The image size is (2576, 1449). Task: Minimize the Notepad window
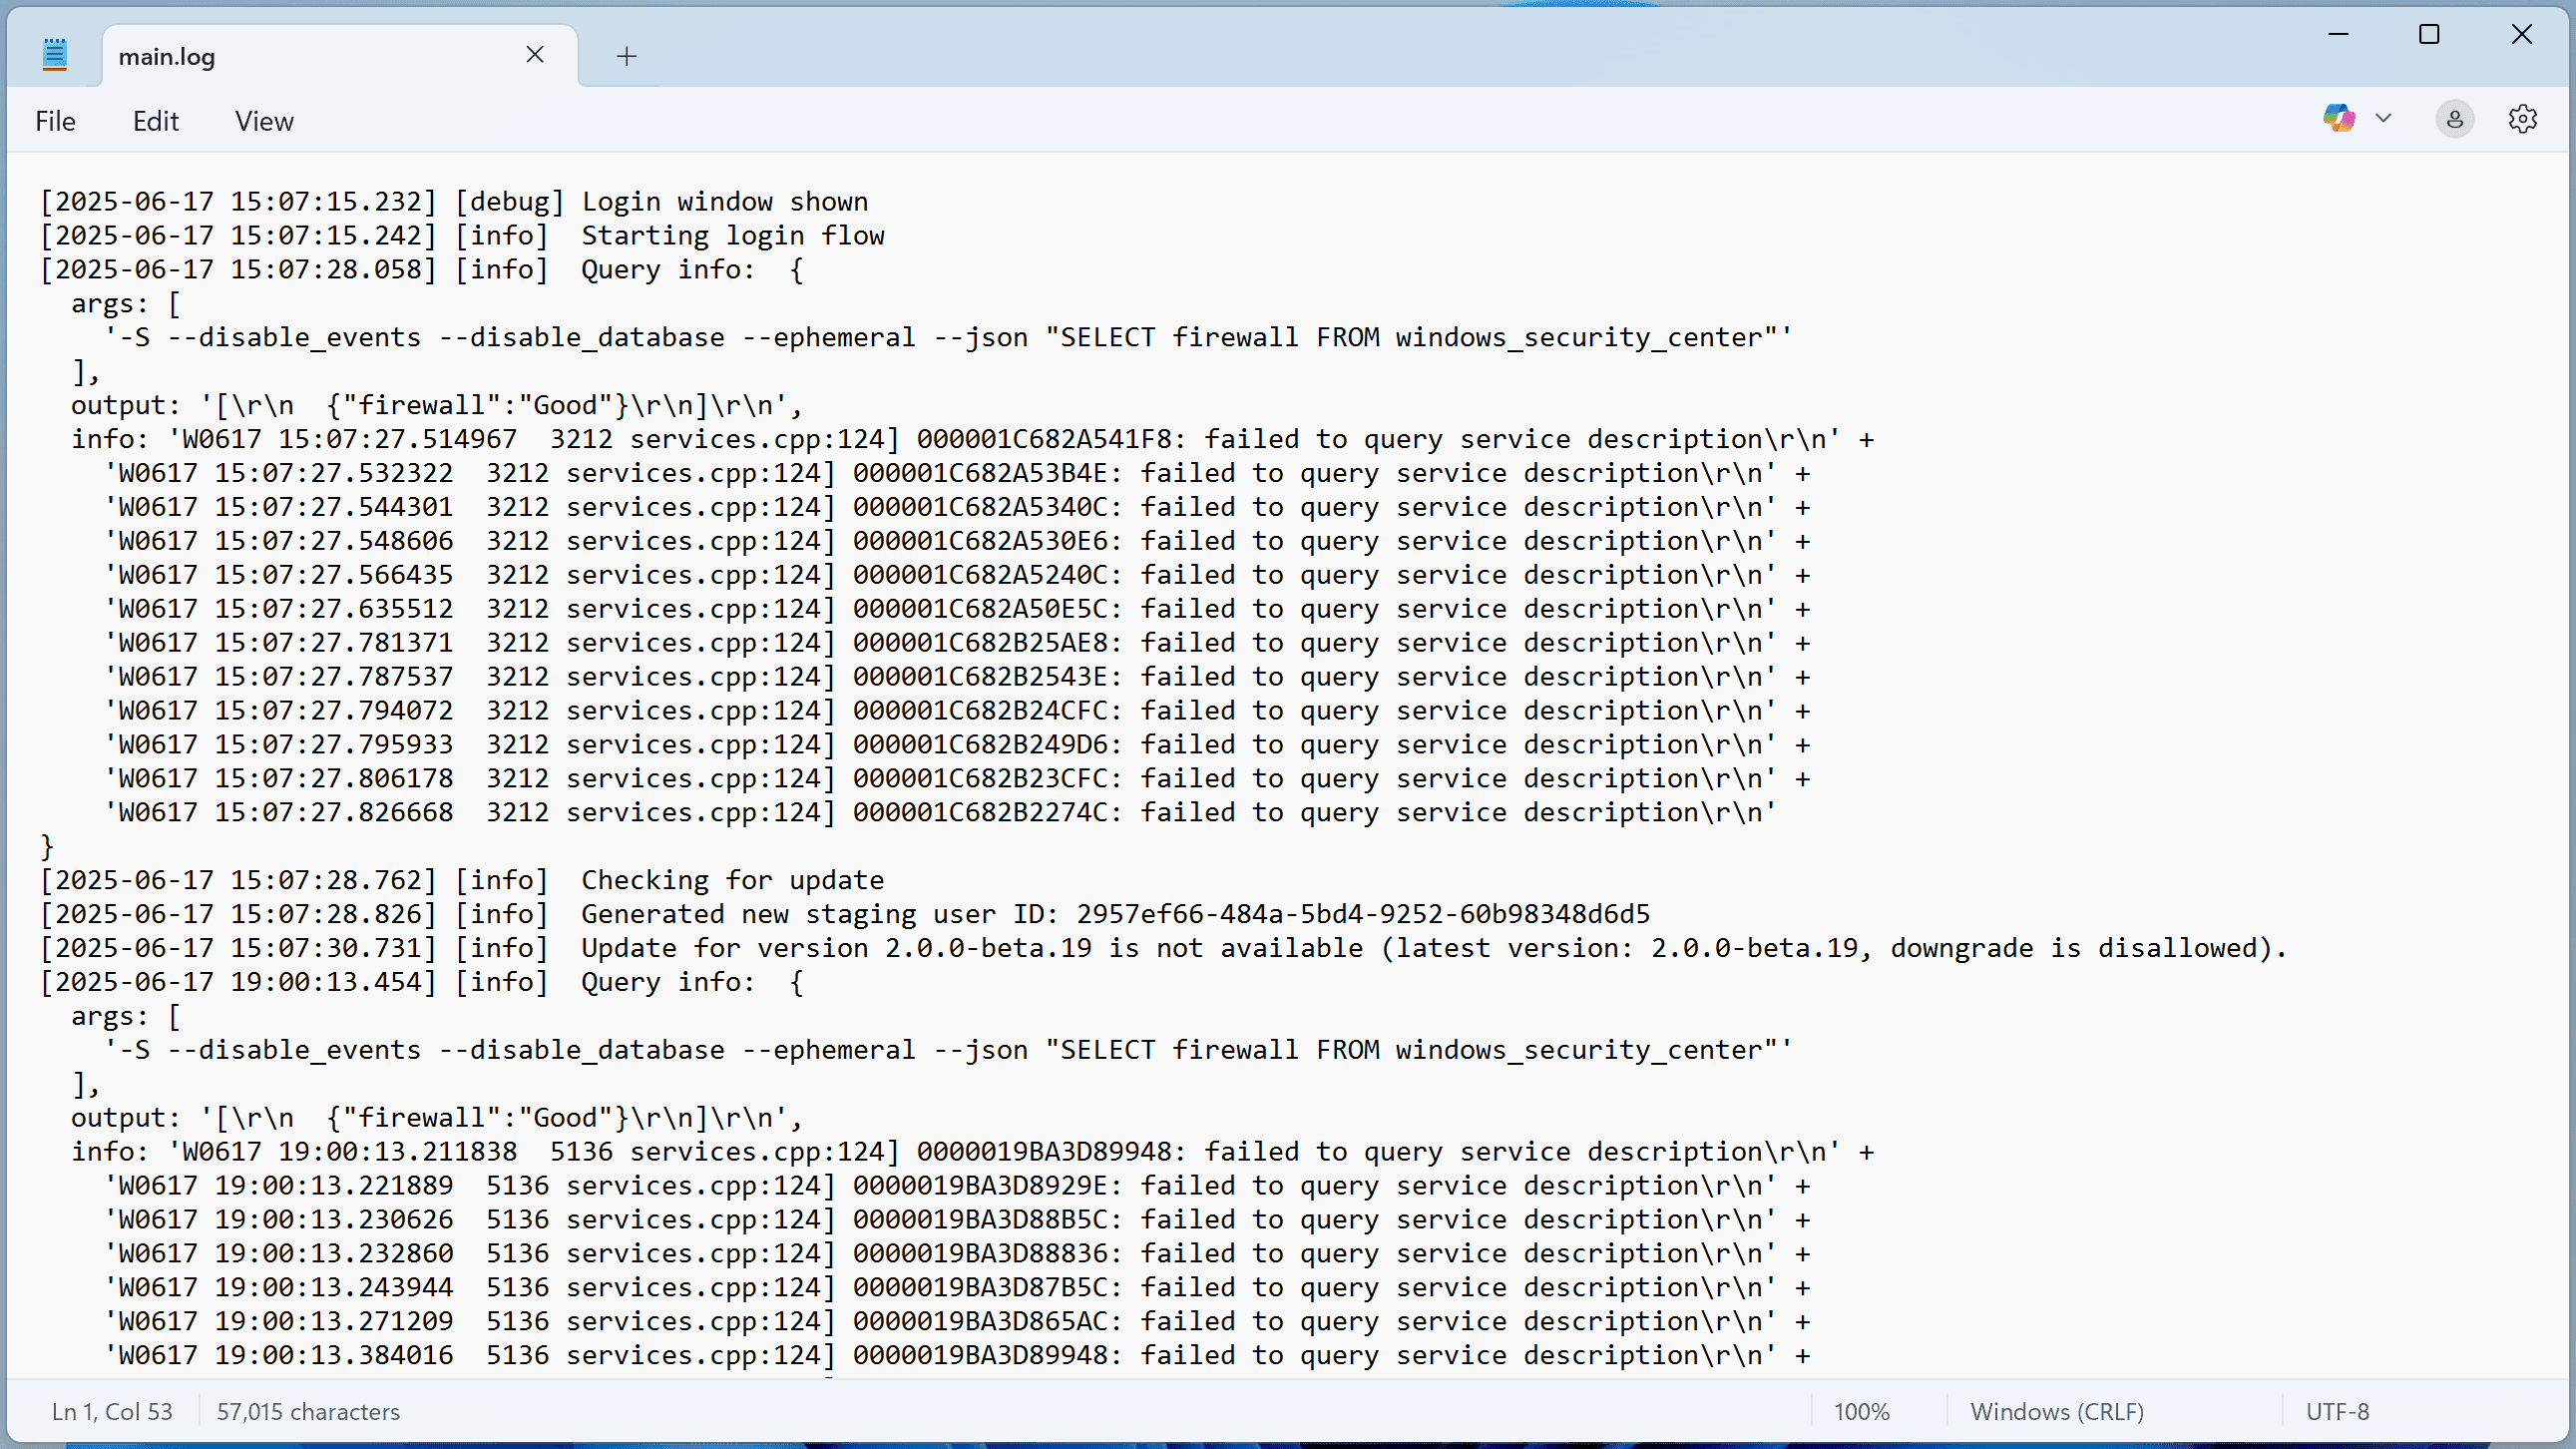click(2339, 34)
